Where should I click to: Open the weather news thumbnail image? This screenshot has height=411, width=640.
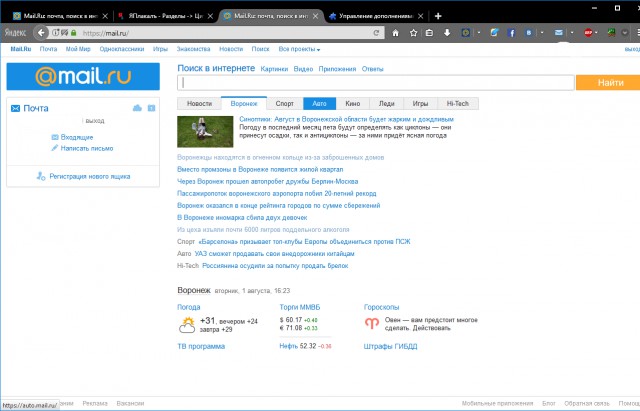click(205, 131)
